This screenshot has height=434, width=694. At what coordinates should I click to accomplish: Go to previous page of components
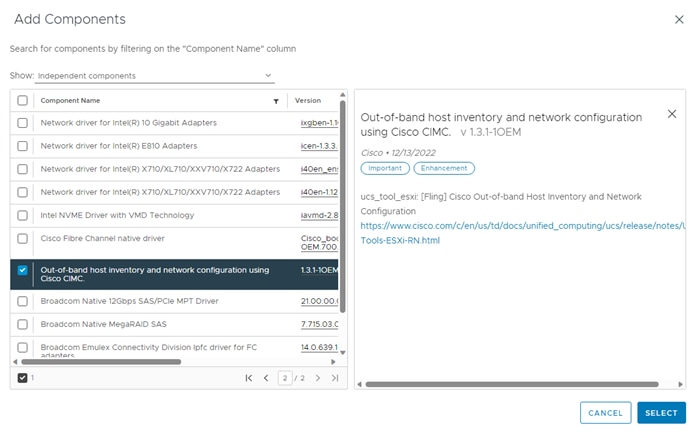tap(266, 378)
